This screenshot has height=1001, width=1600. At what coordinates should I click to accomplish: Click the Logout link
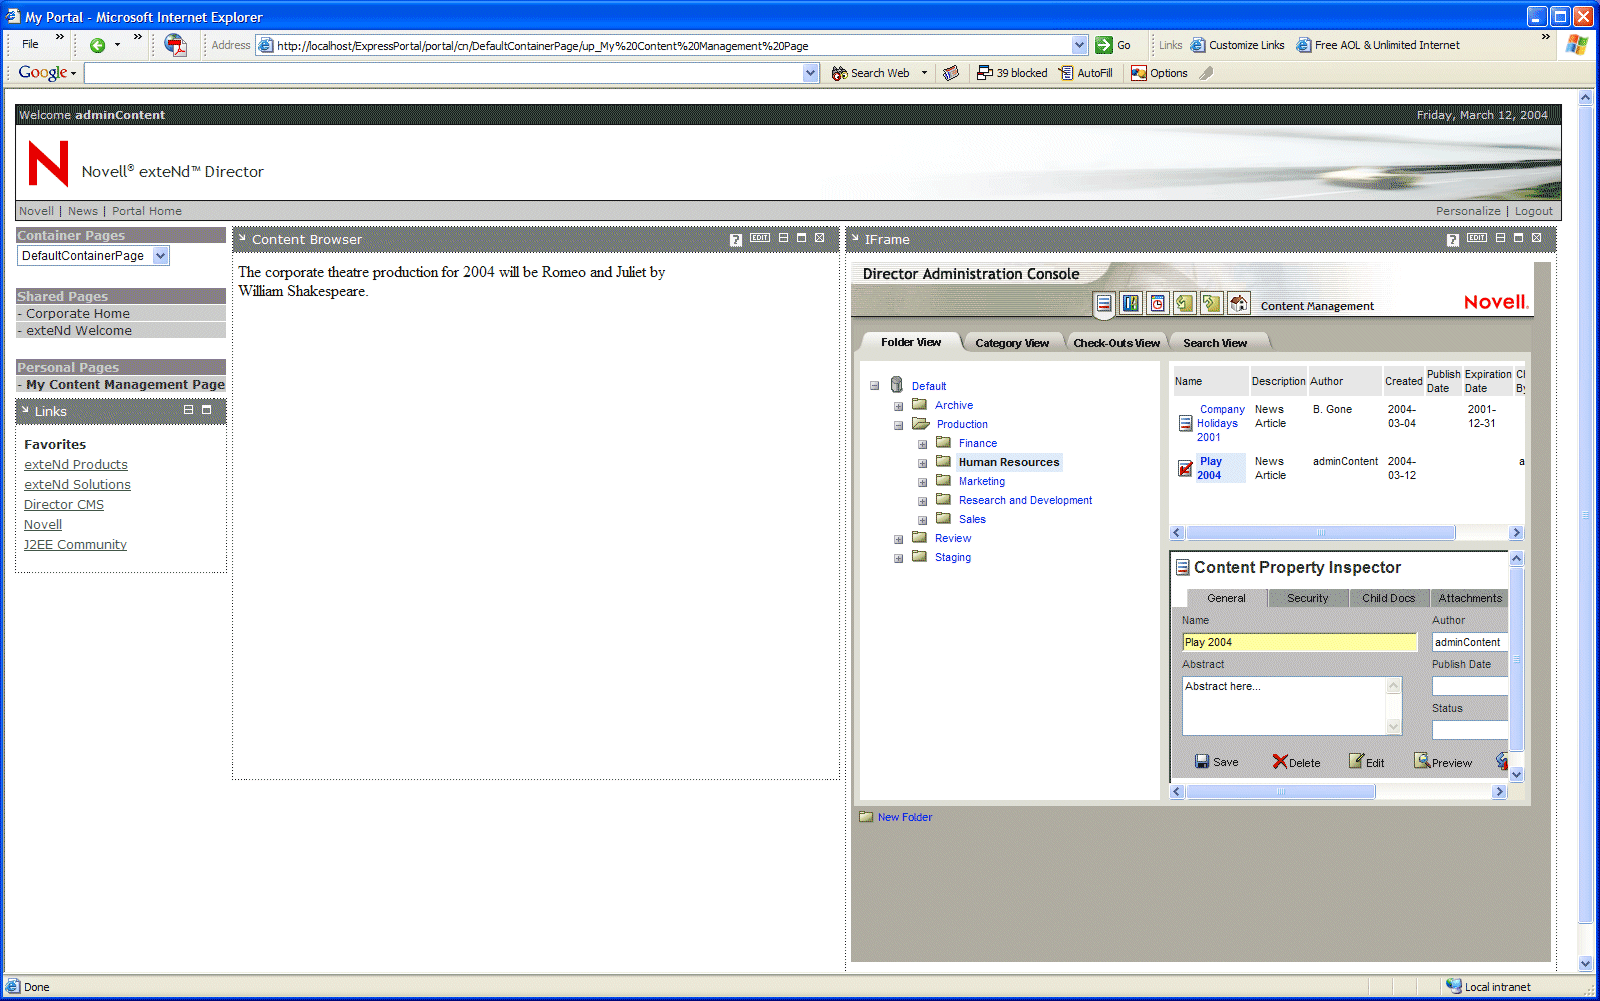click(x=1534, y=211)
